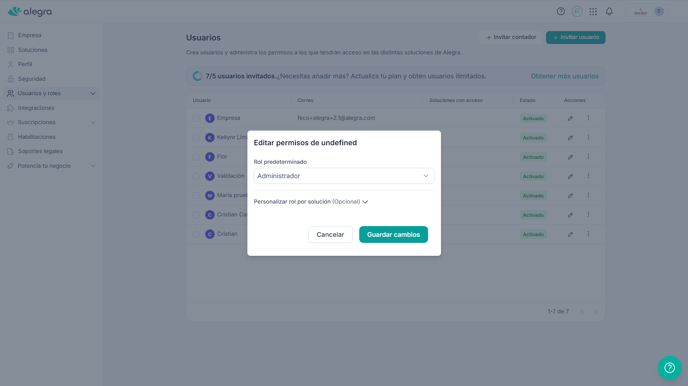Open the notifications bell

609,11
